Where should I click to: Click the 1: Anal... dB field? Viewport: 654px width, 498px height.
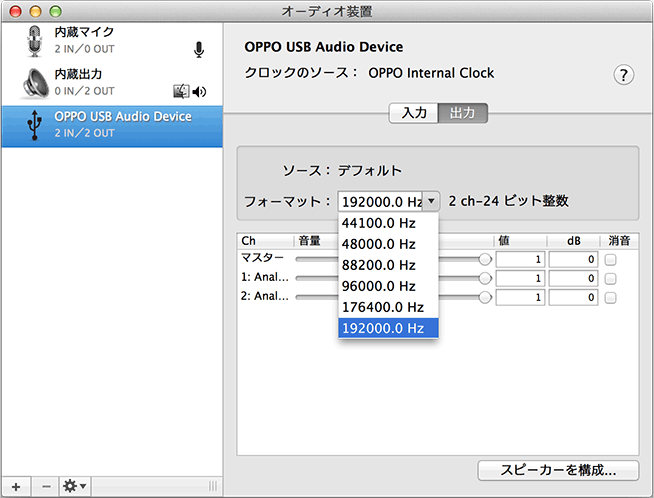[573, 278]
